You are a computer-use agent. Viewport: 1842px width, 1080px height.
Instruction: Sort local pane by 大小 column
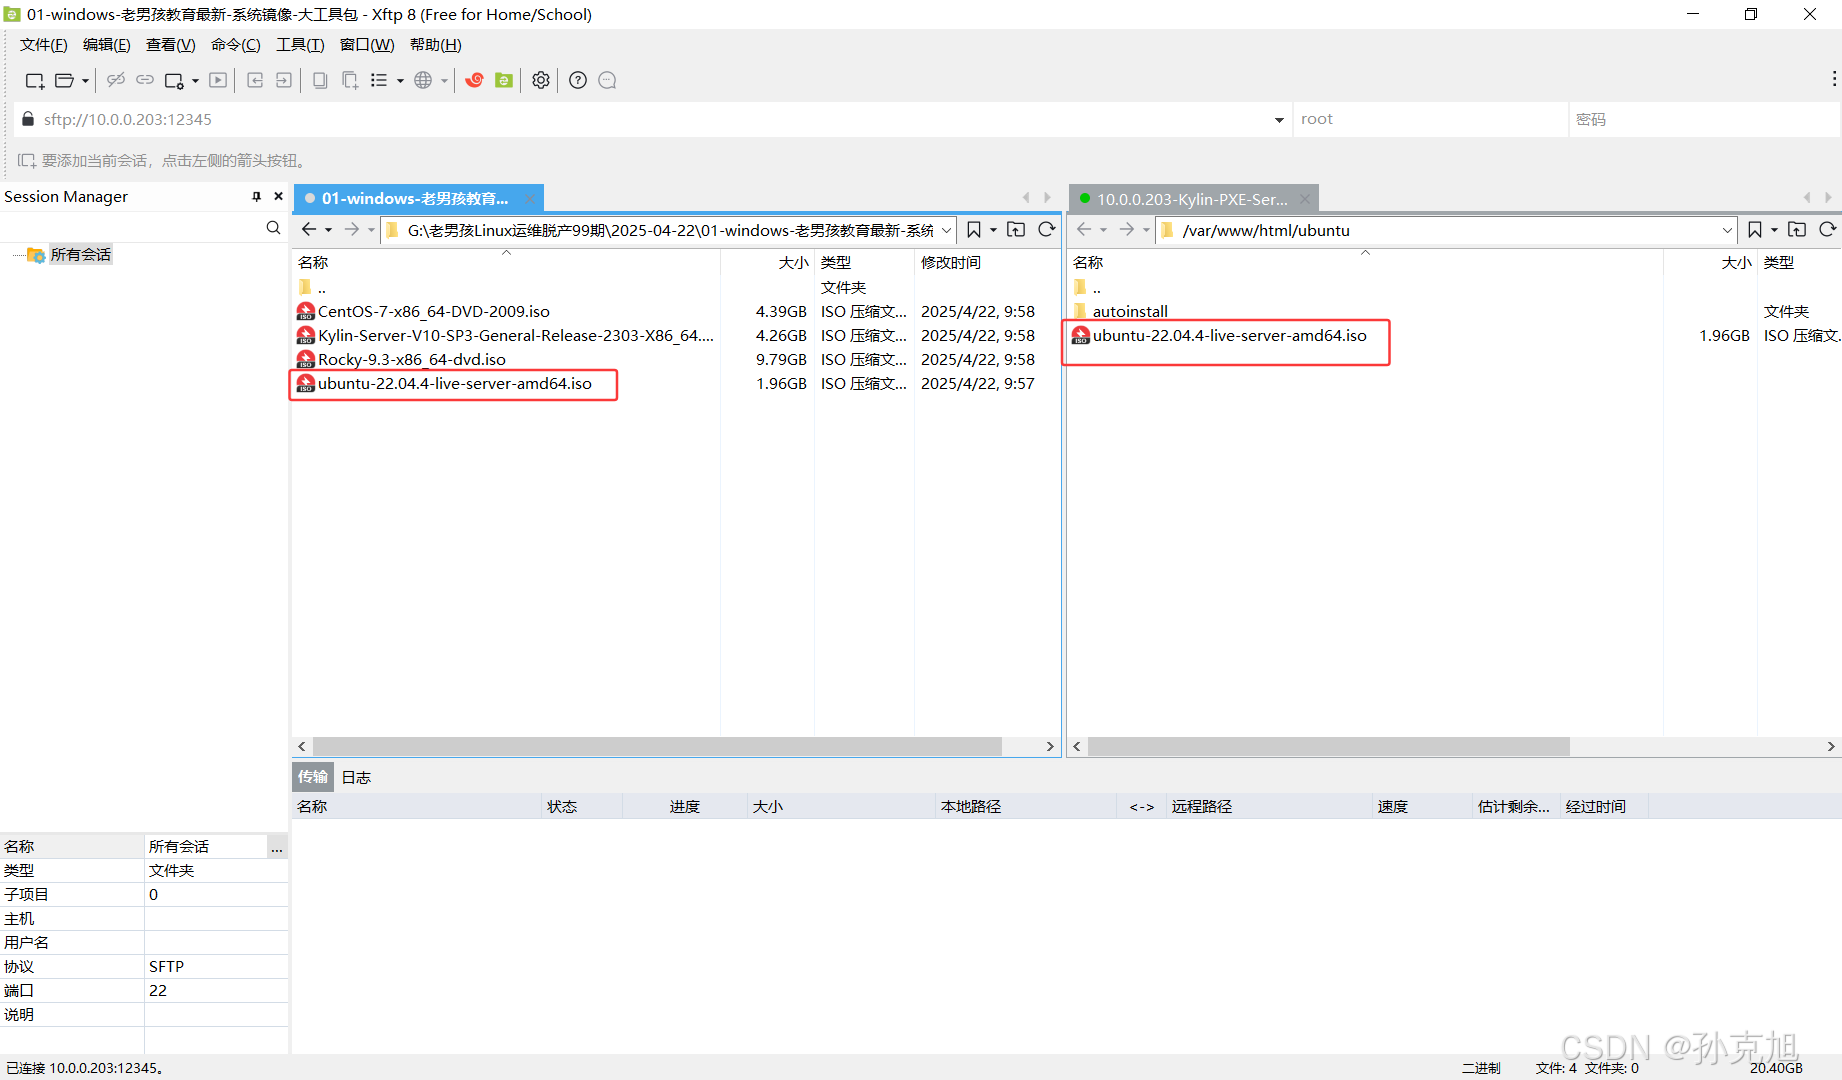pyautogui.click(x=768, y=263)
